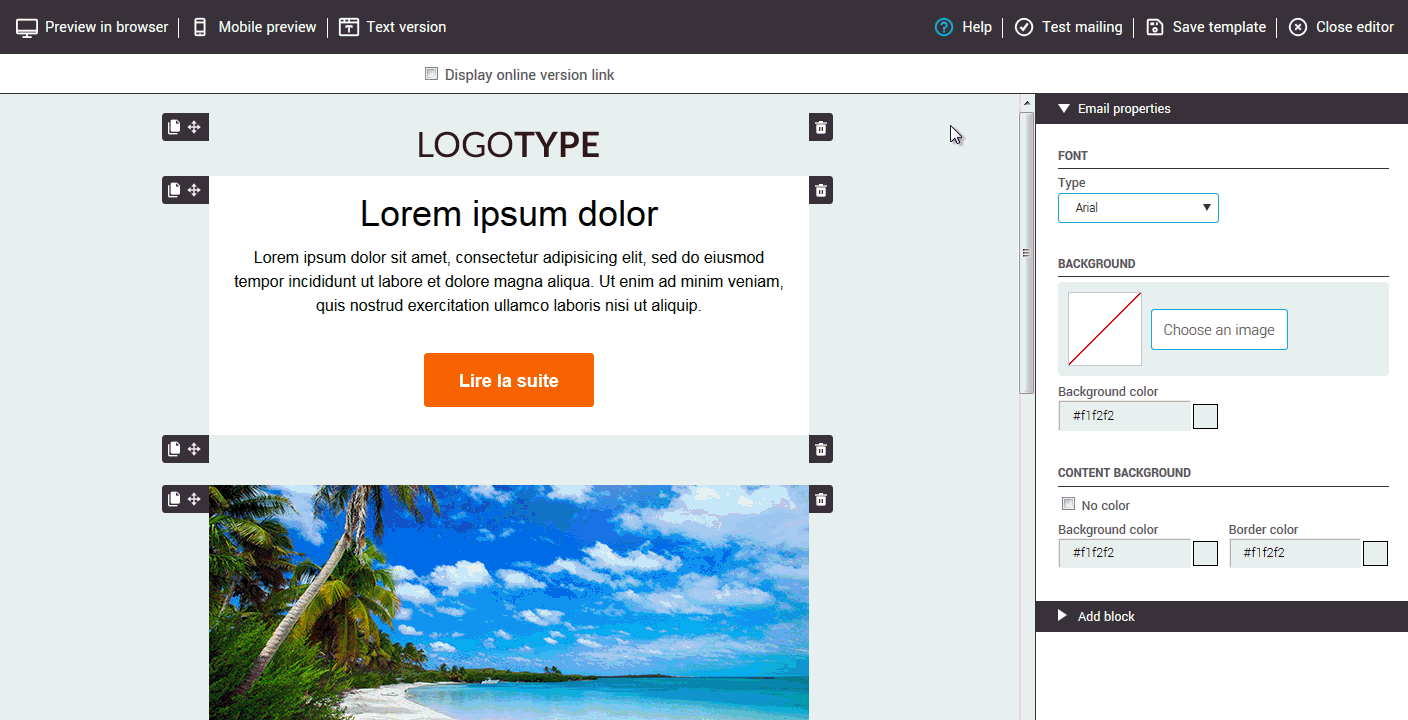The image size is (1408, 720).
Task: Open Mobile preview
Action: [254, 27]
